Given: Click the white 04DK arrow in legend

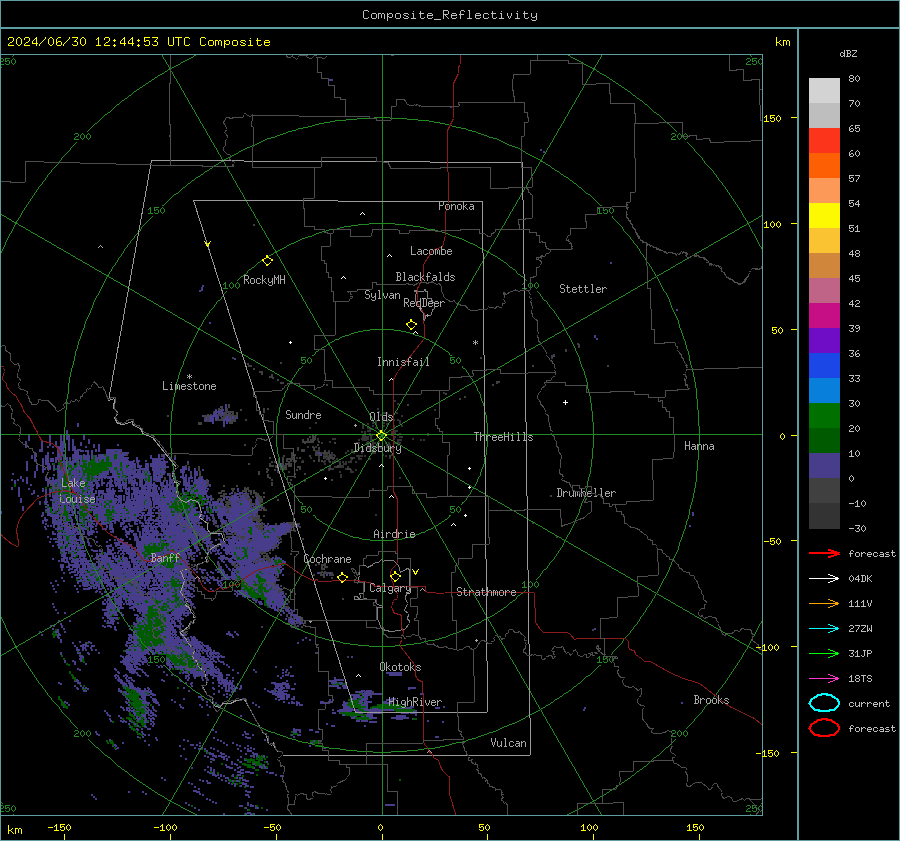Looking at the screenshot, I should [824, 579].
